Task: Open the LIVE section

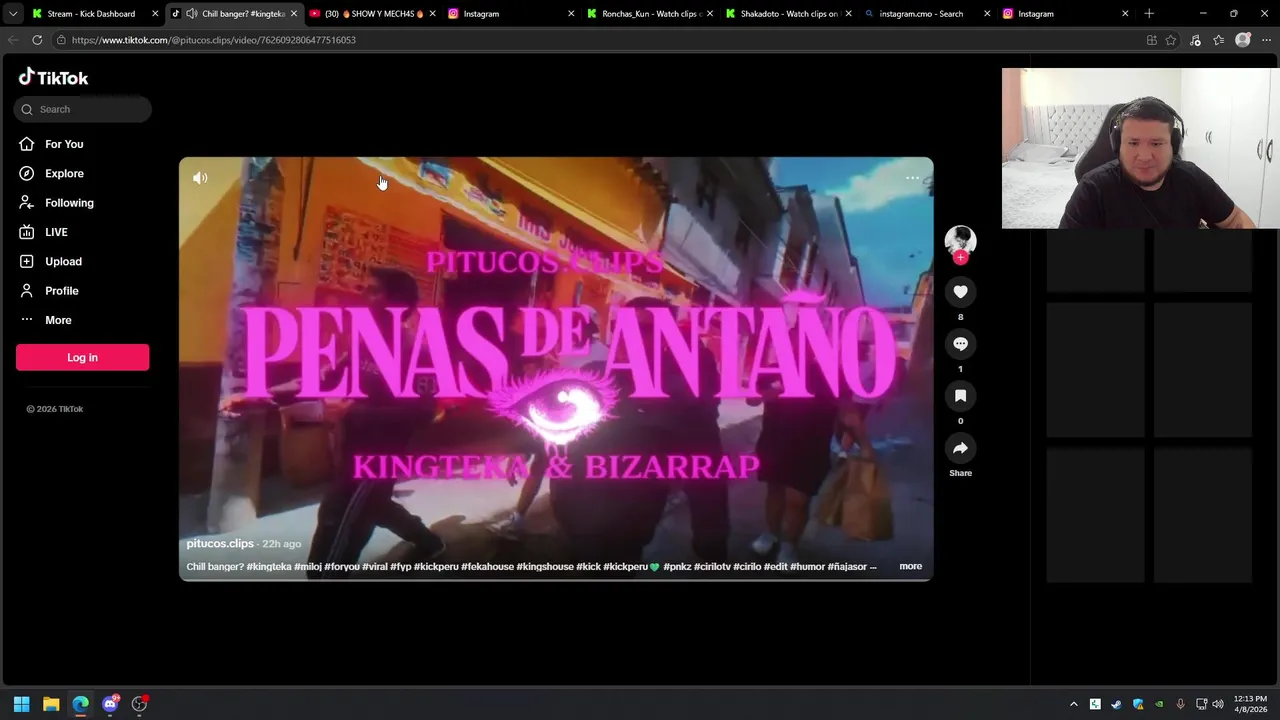Action: click(56, 232)
